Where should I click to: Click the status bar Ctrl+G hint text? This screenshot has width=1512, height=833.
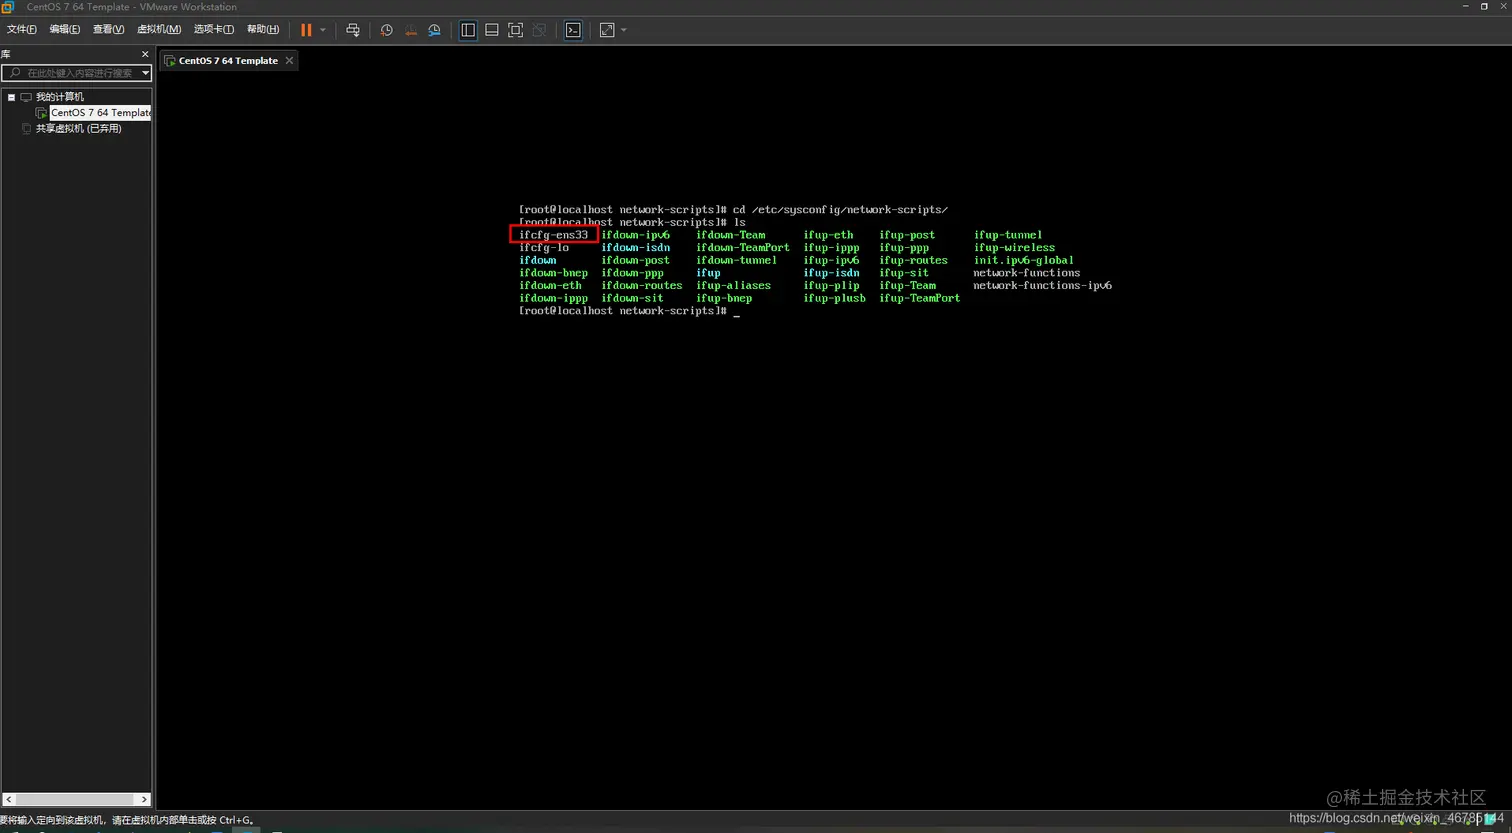(x=127, y=821)
